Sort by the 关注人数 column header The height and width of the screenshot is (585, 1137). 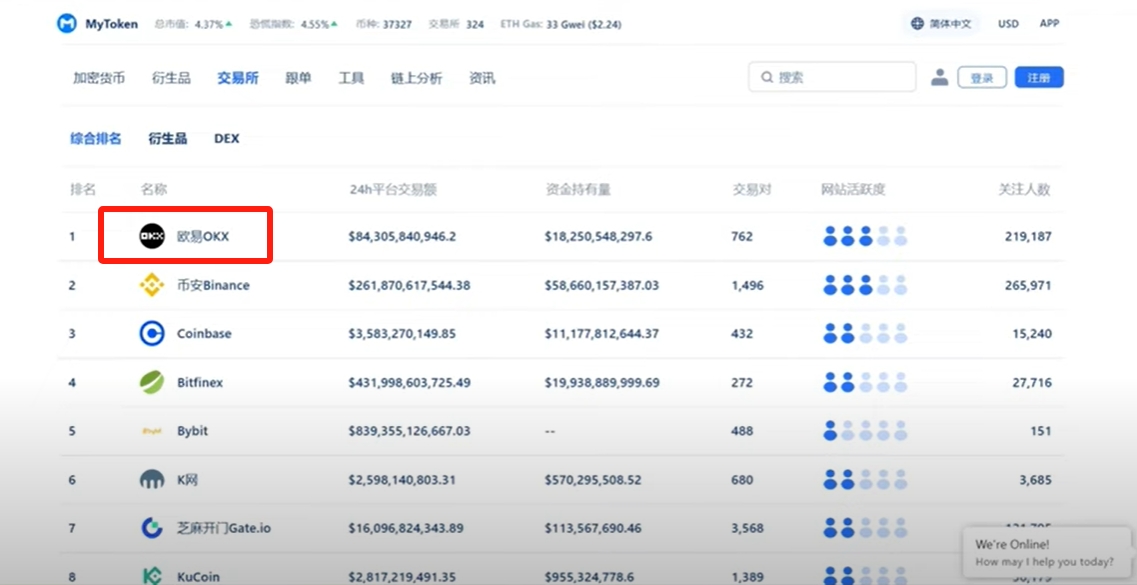1024,190
